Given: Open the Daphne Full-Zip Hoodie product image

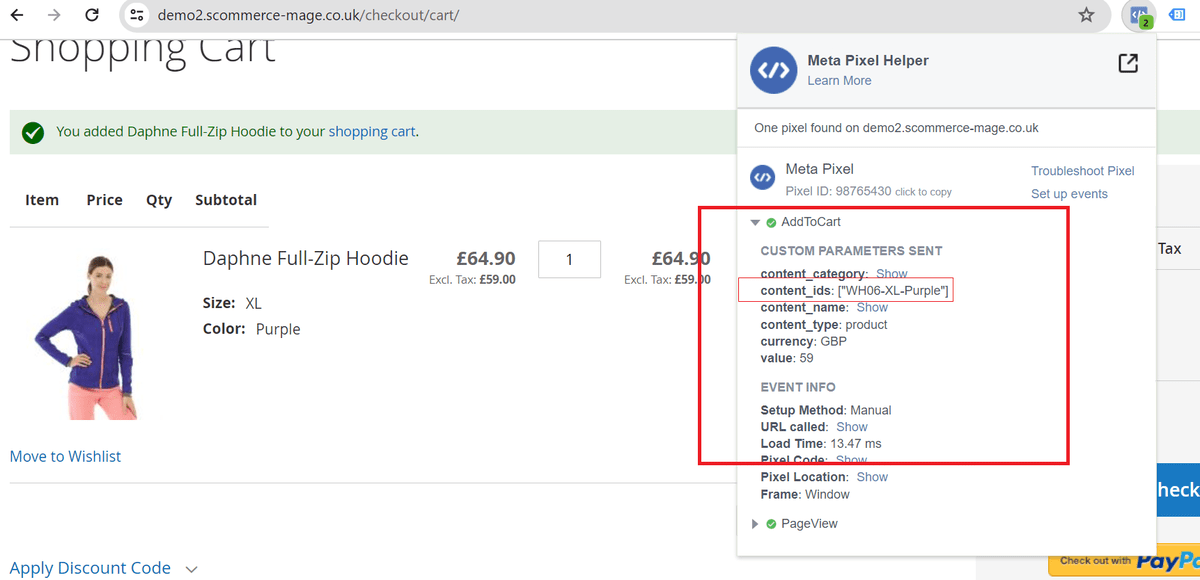Looking at the screenshot, I should pos(86,335).
